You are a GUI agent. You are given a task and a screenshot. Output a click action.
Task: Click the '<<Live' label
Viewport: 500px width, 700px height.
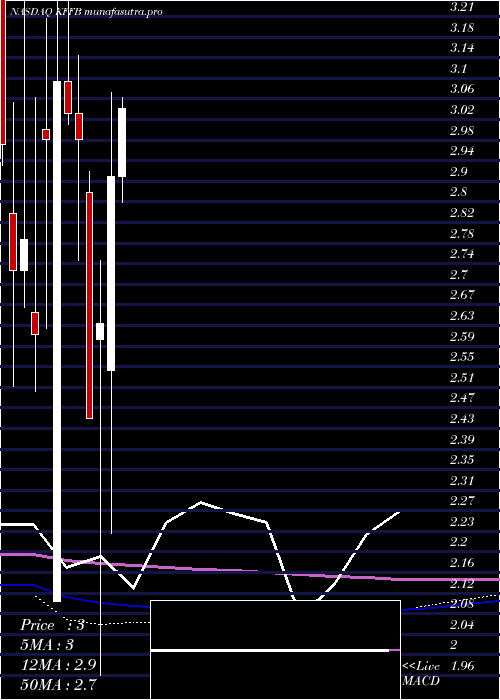coord(421,667)
